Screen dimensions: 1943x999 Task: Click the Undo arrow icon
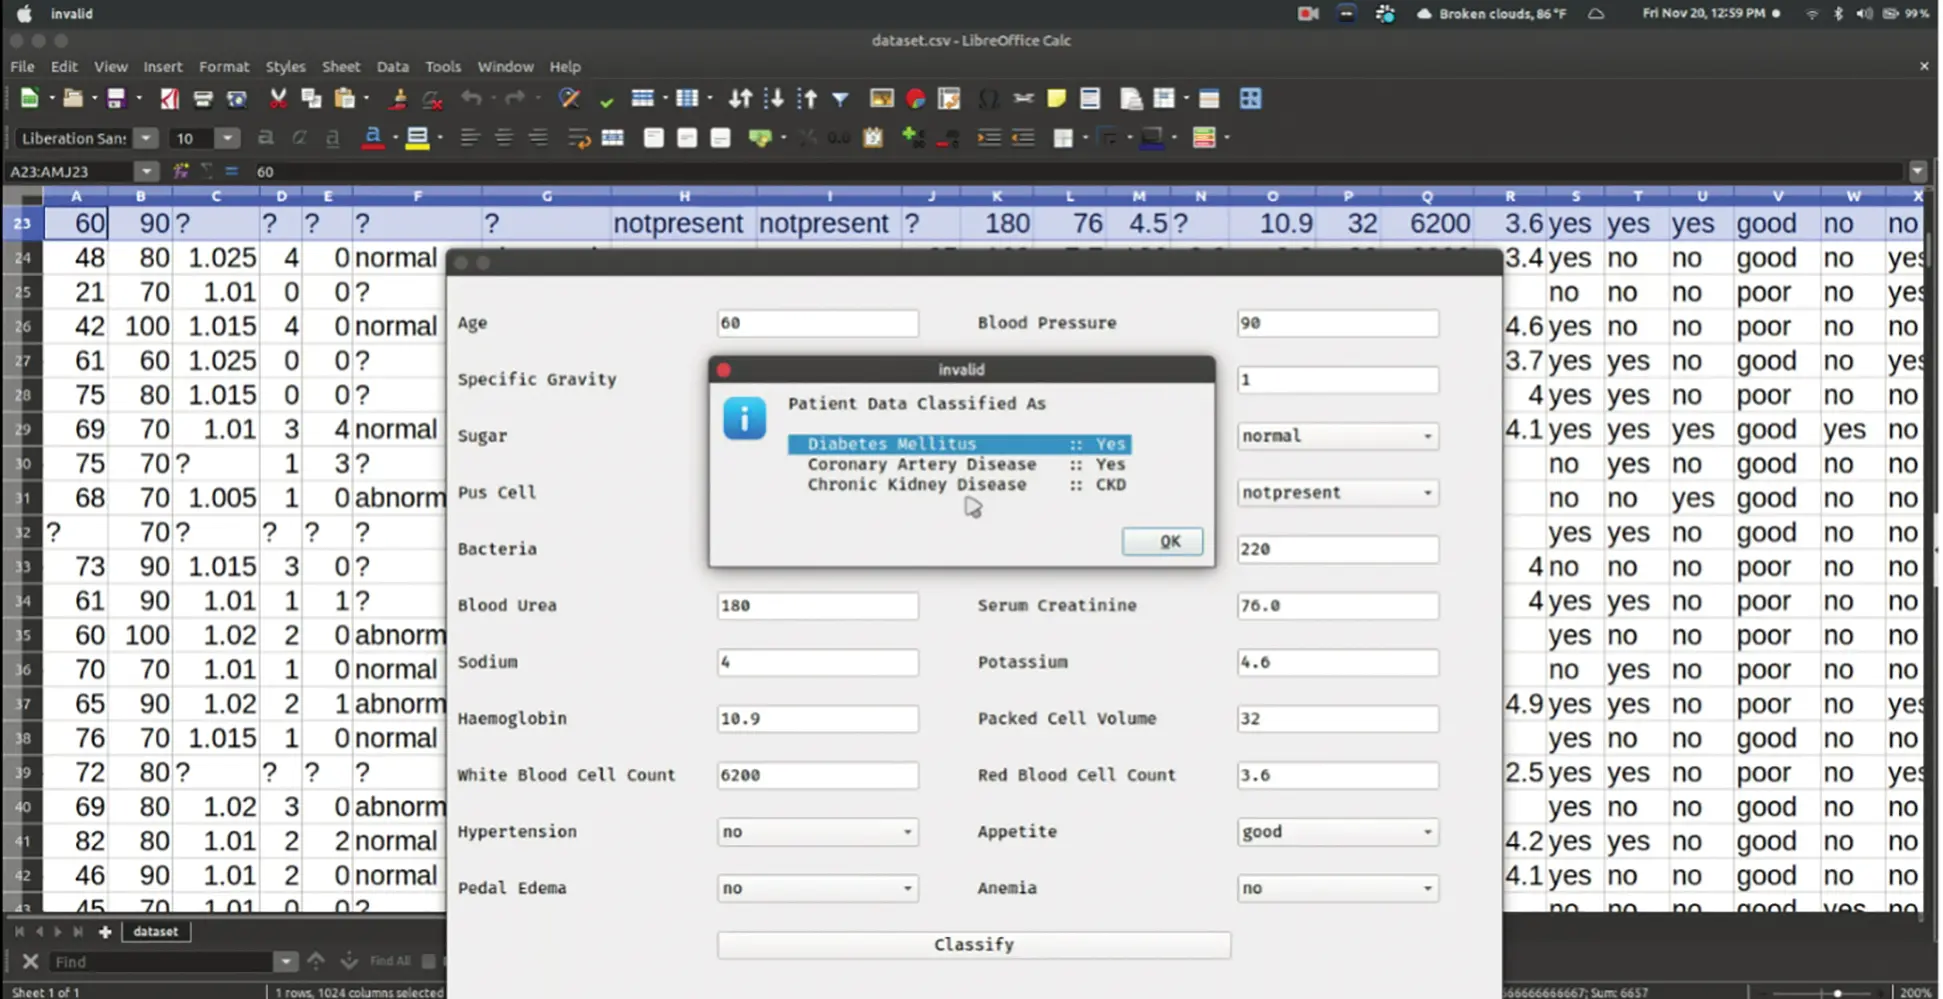(472, 99)
